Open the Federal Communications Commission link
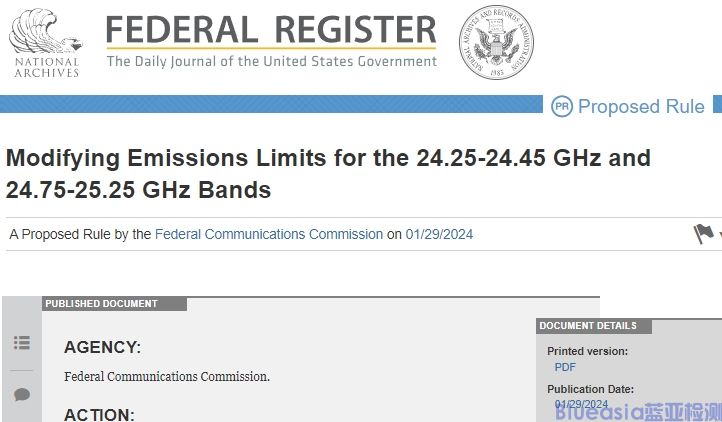 269,234
